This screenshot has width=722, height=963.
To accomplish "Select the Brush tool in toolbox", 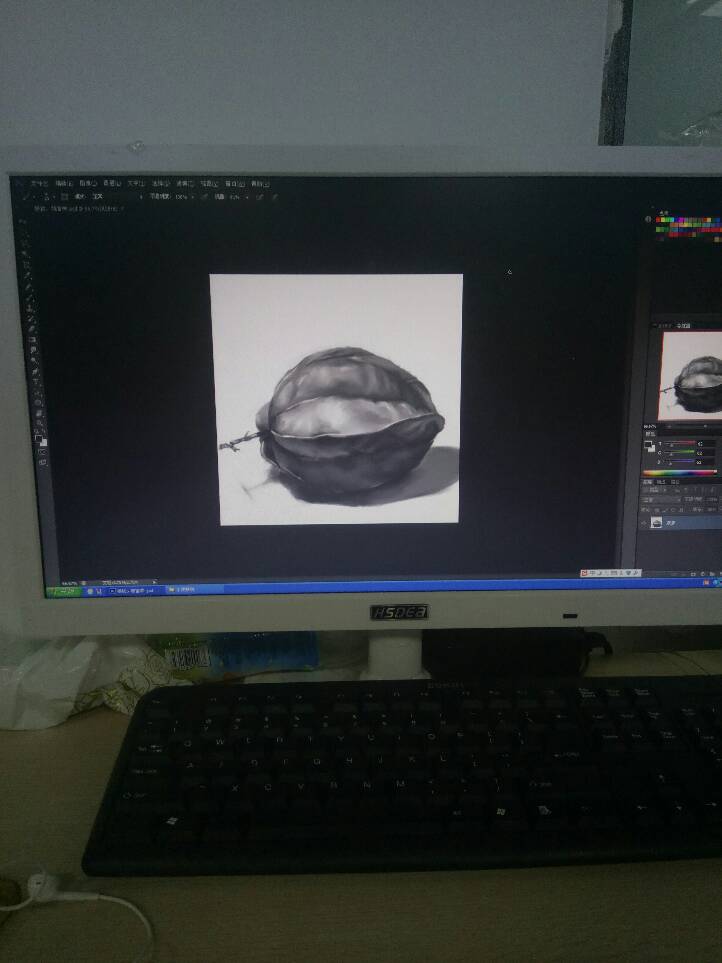I will tap(29, 298).
